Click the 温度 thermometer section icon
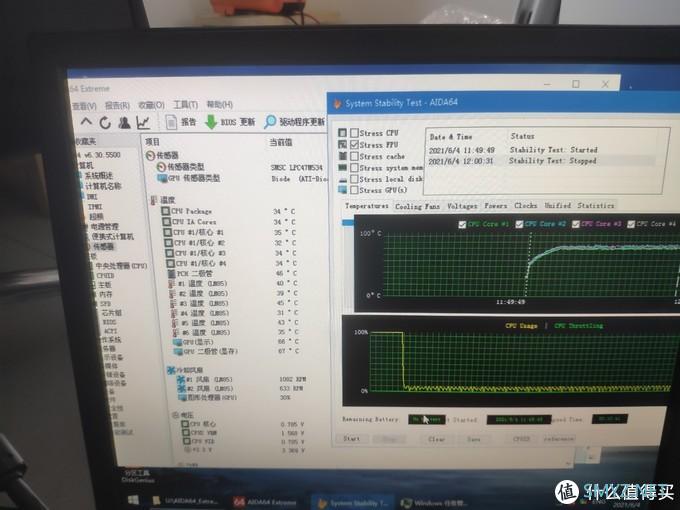The width and height of the screenshot is (680, 510). (x=154, y=200)
